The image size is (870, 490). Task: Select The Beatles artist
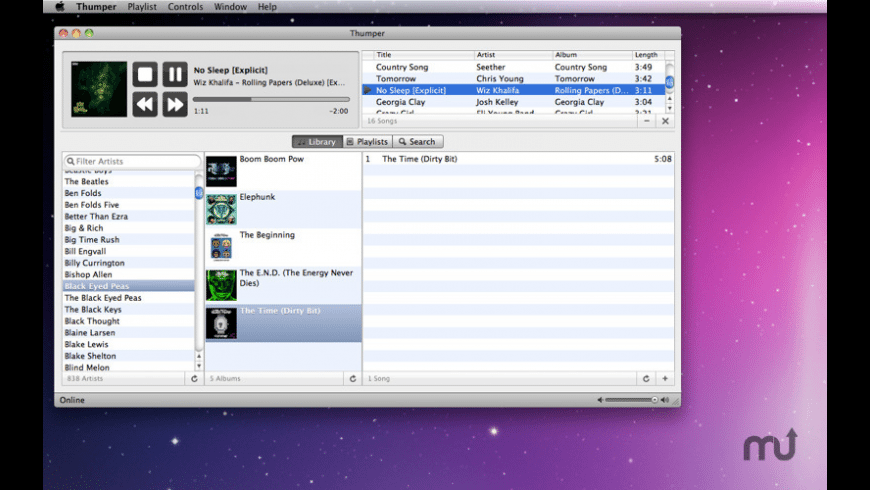tap(129, 181)
